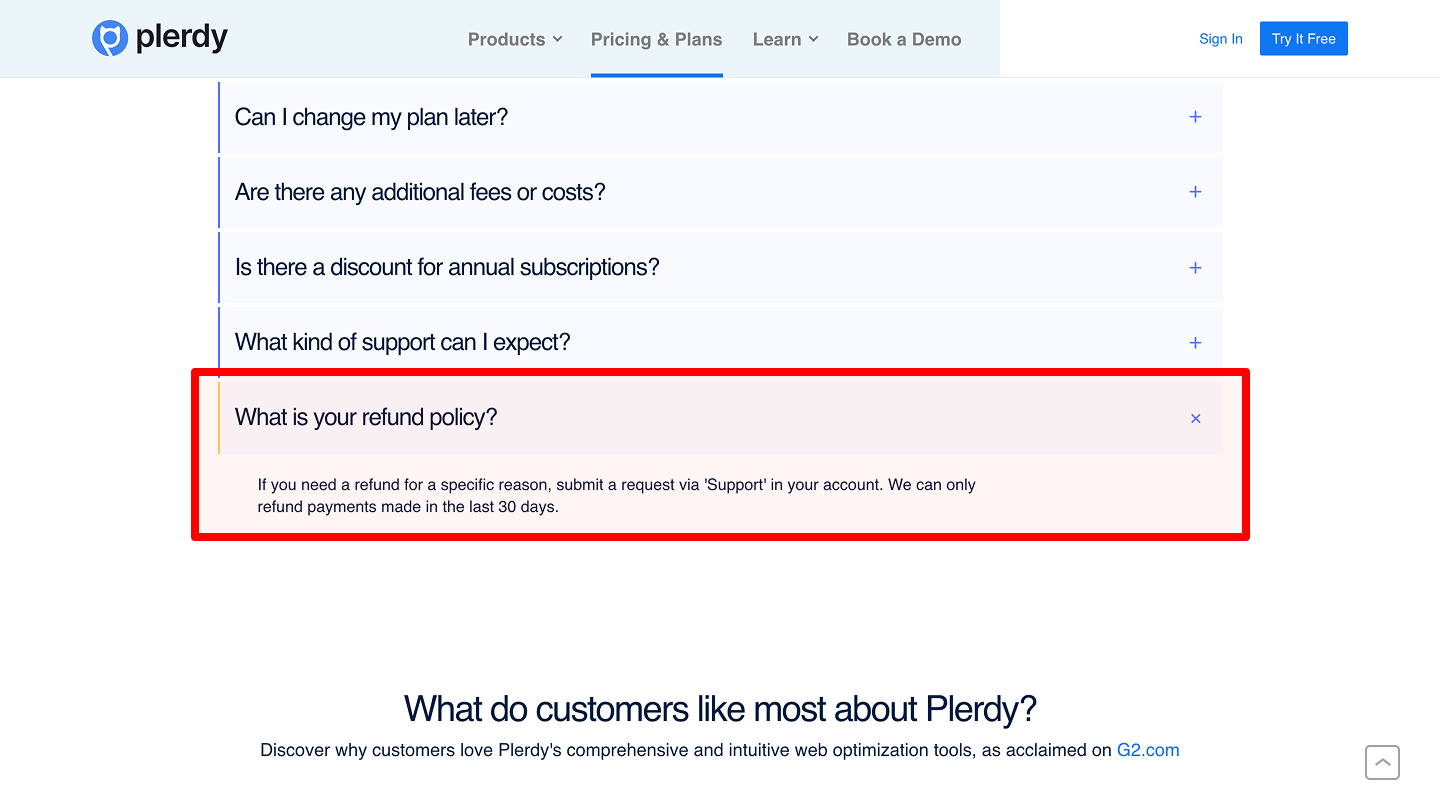Open the Learn dropdown menu
1440x800 pixels.
785,39
